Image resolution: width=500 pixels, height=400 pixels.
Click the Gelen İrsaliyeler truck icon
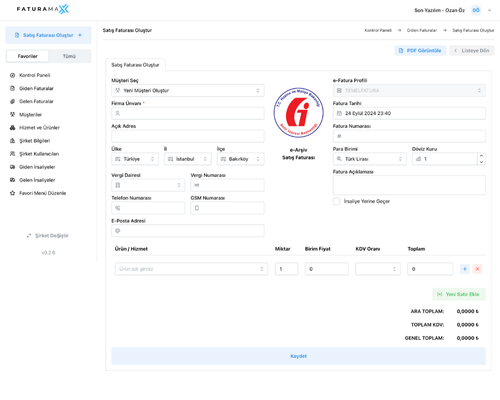[13, 180]
